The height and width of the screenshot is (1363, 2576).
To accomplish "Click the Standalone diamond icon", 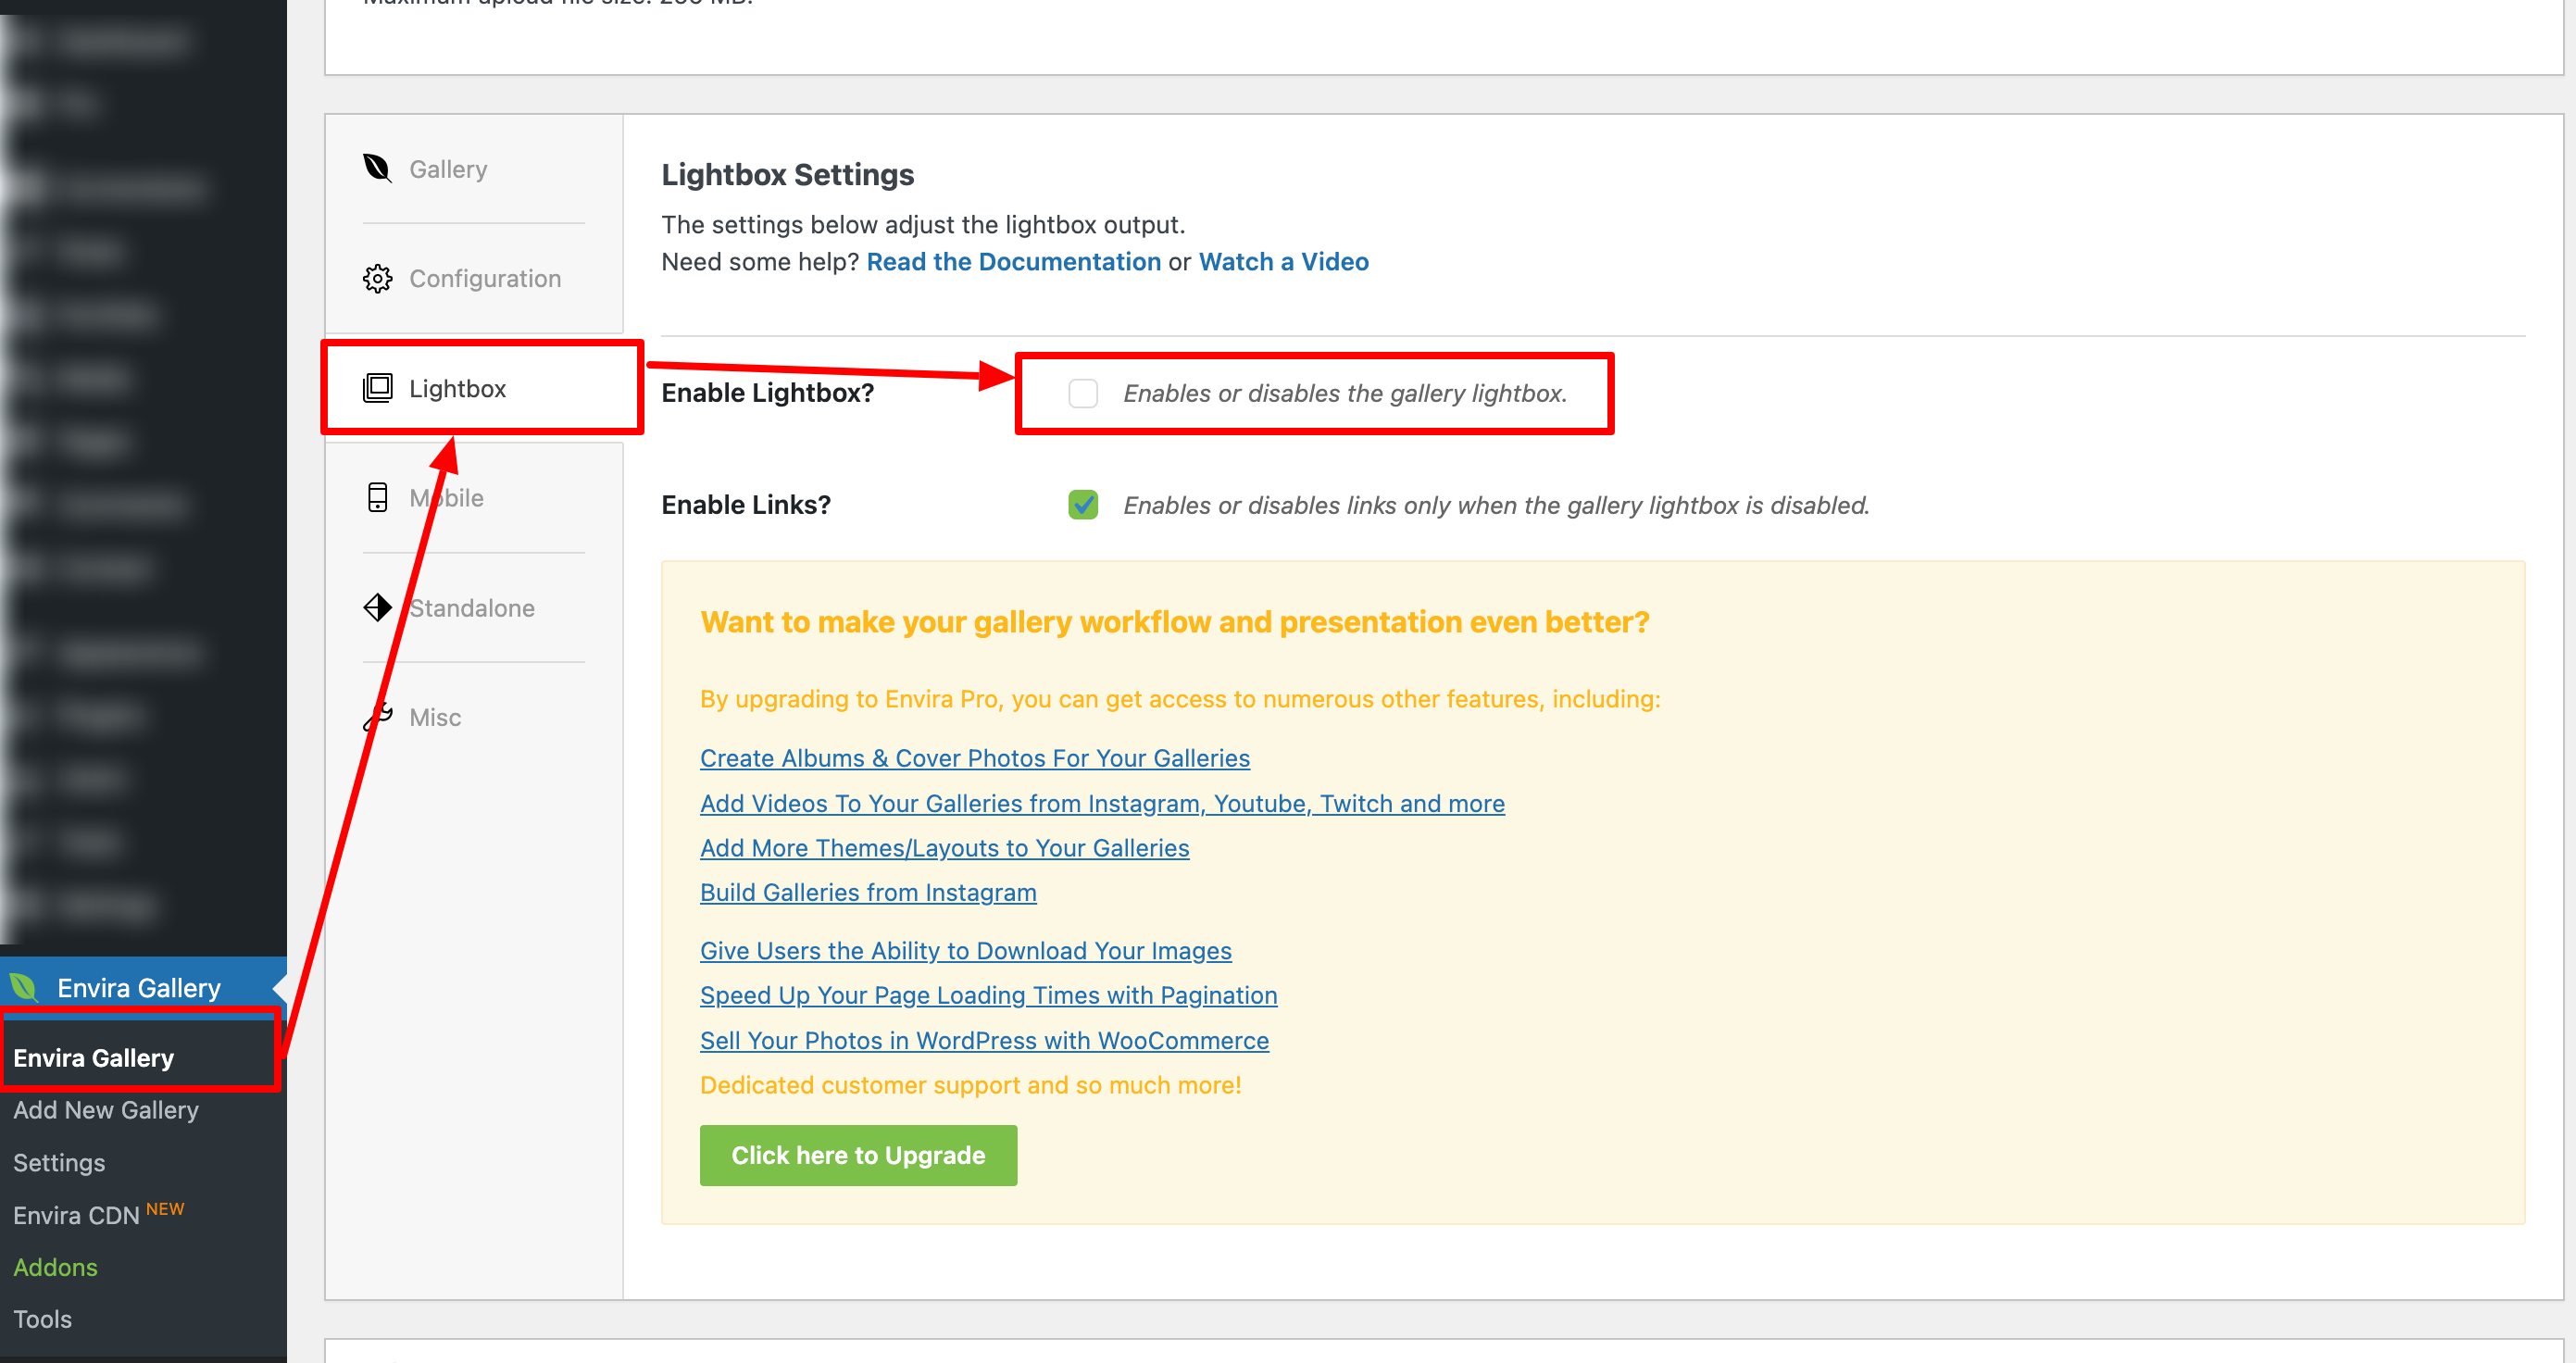I will coord(377,607).
